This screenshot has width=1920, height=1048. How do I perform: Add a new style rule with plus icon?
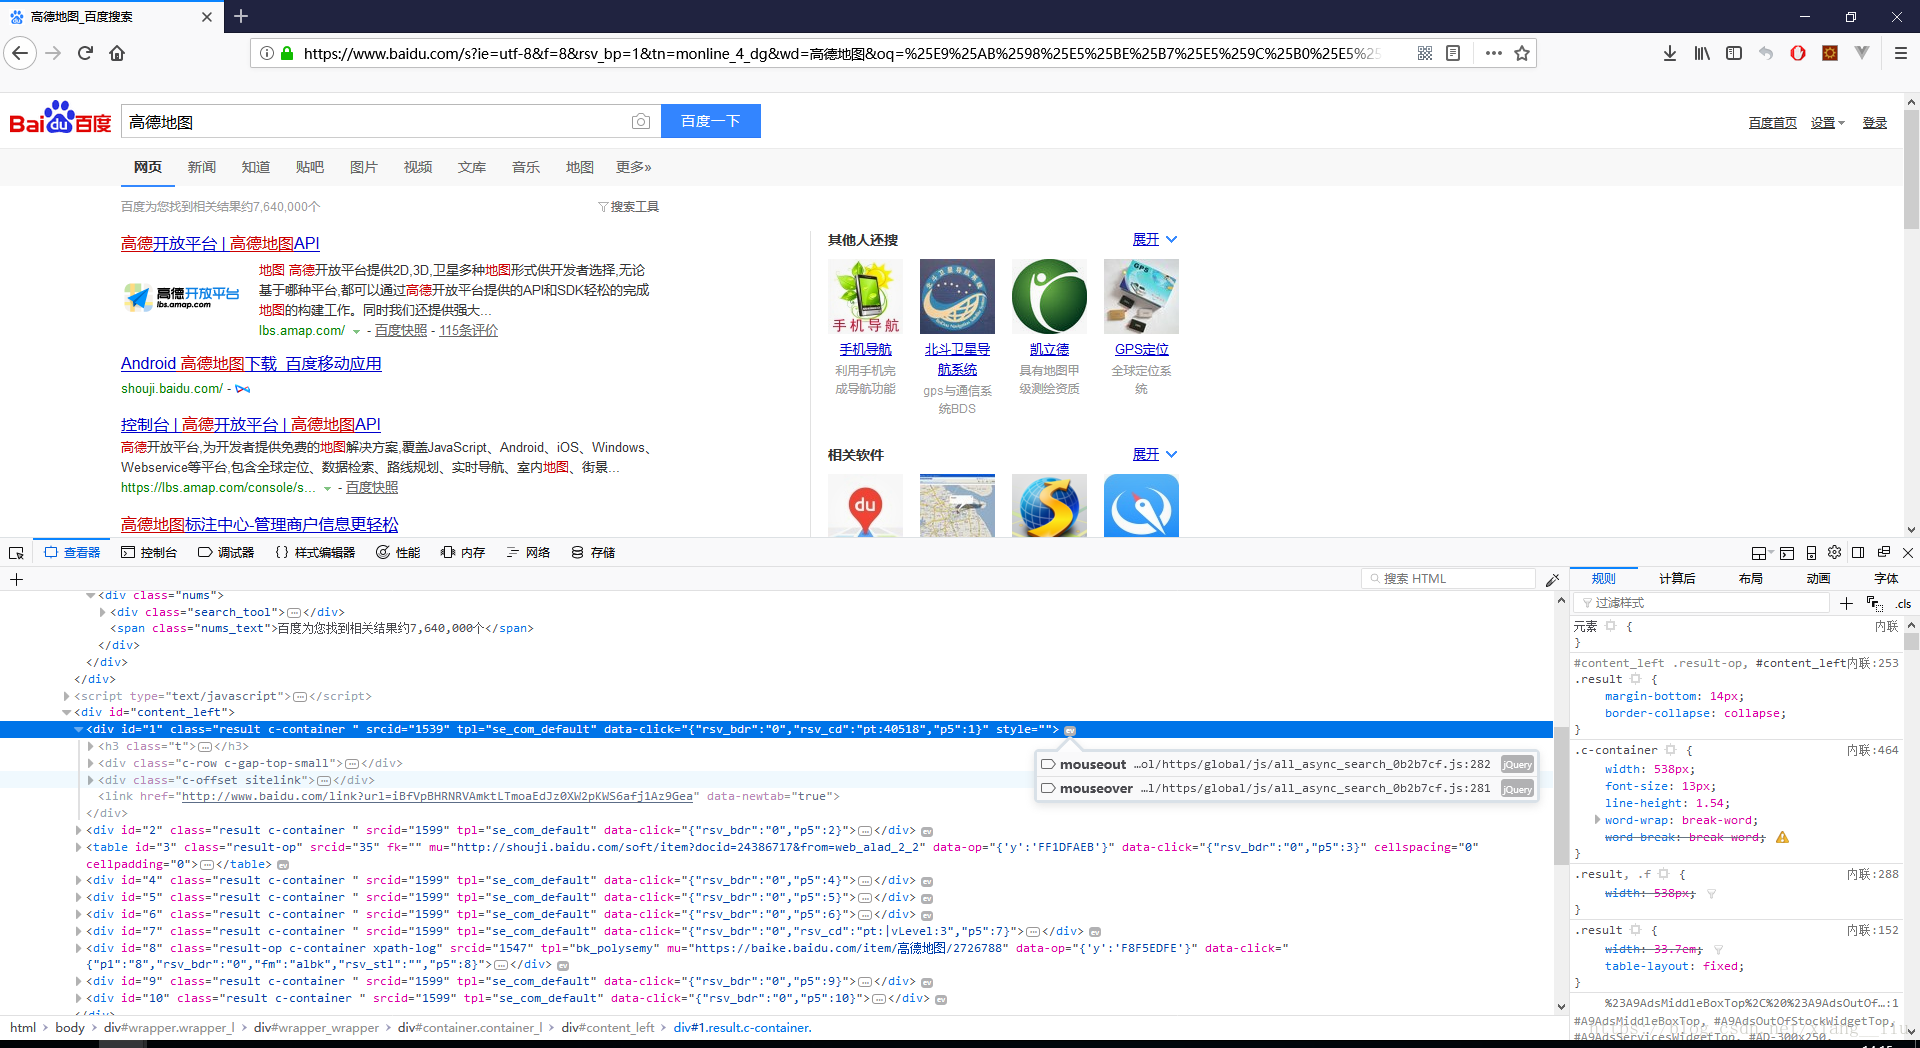tap(1846, 603)
